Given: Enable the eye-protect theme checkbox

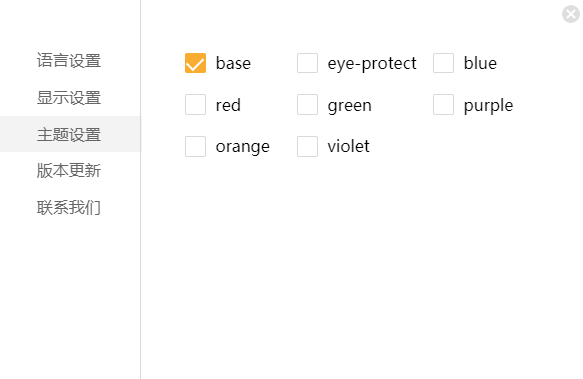Looking at the screenshot, I should (307, 63).
